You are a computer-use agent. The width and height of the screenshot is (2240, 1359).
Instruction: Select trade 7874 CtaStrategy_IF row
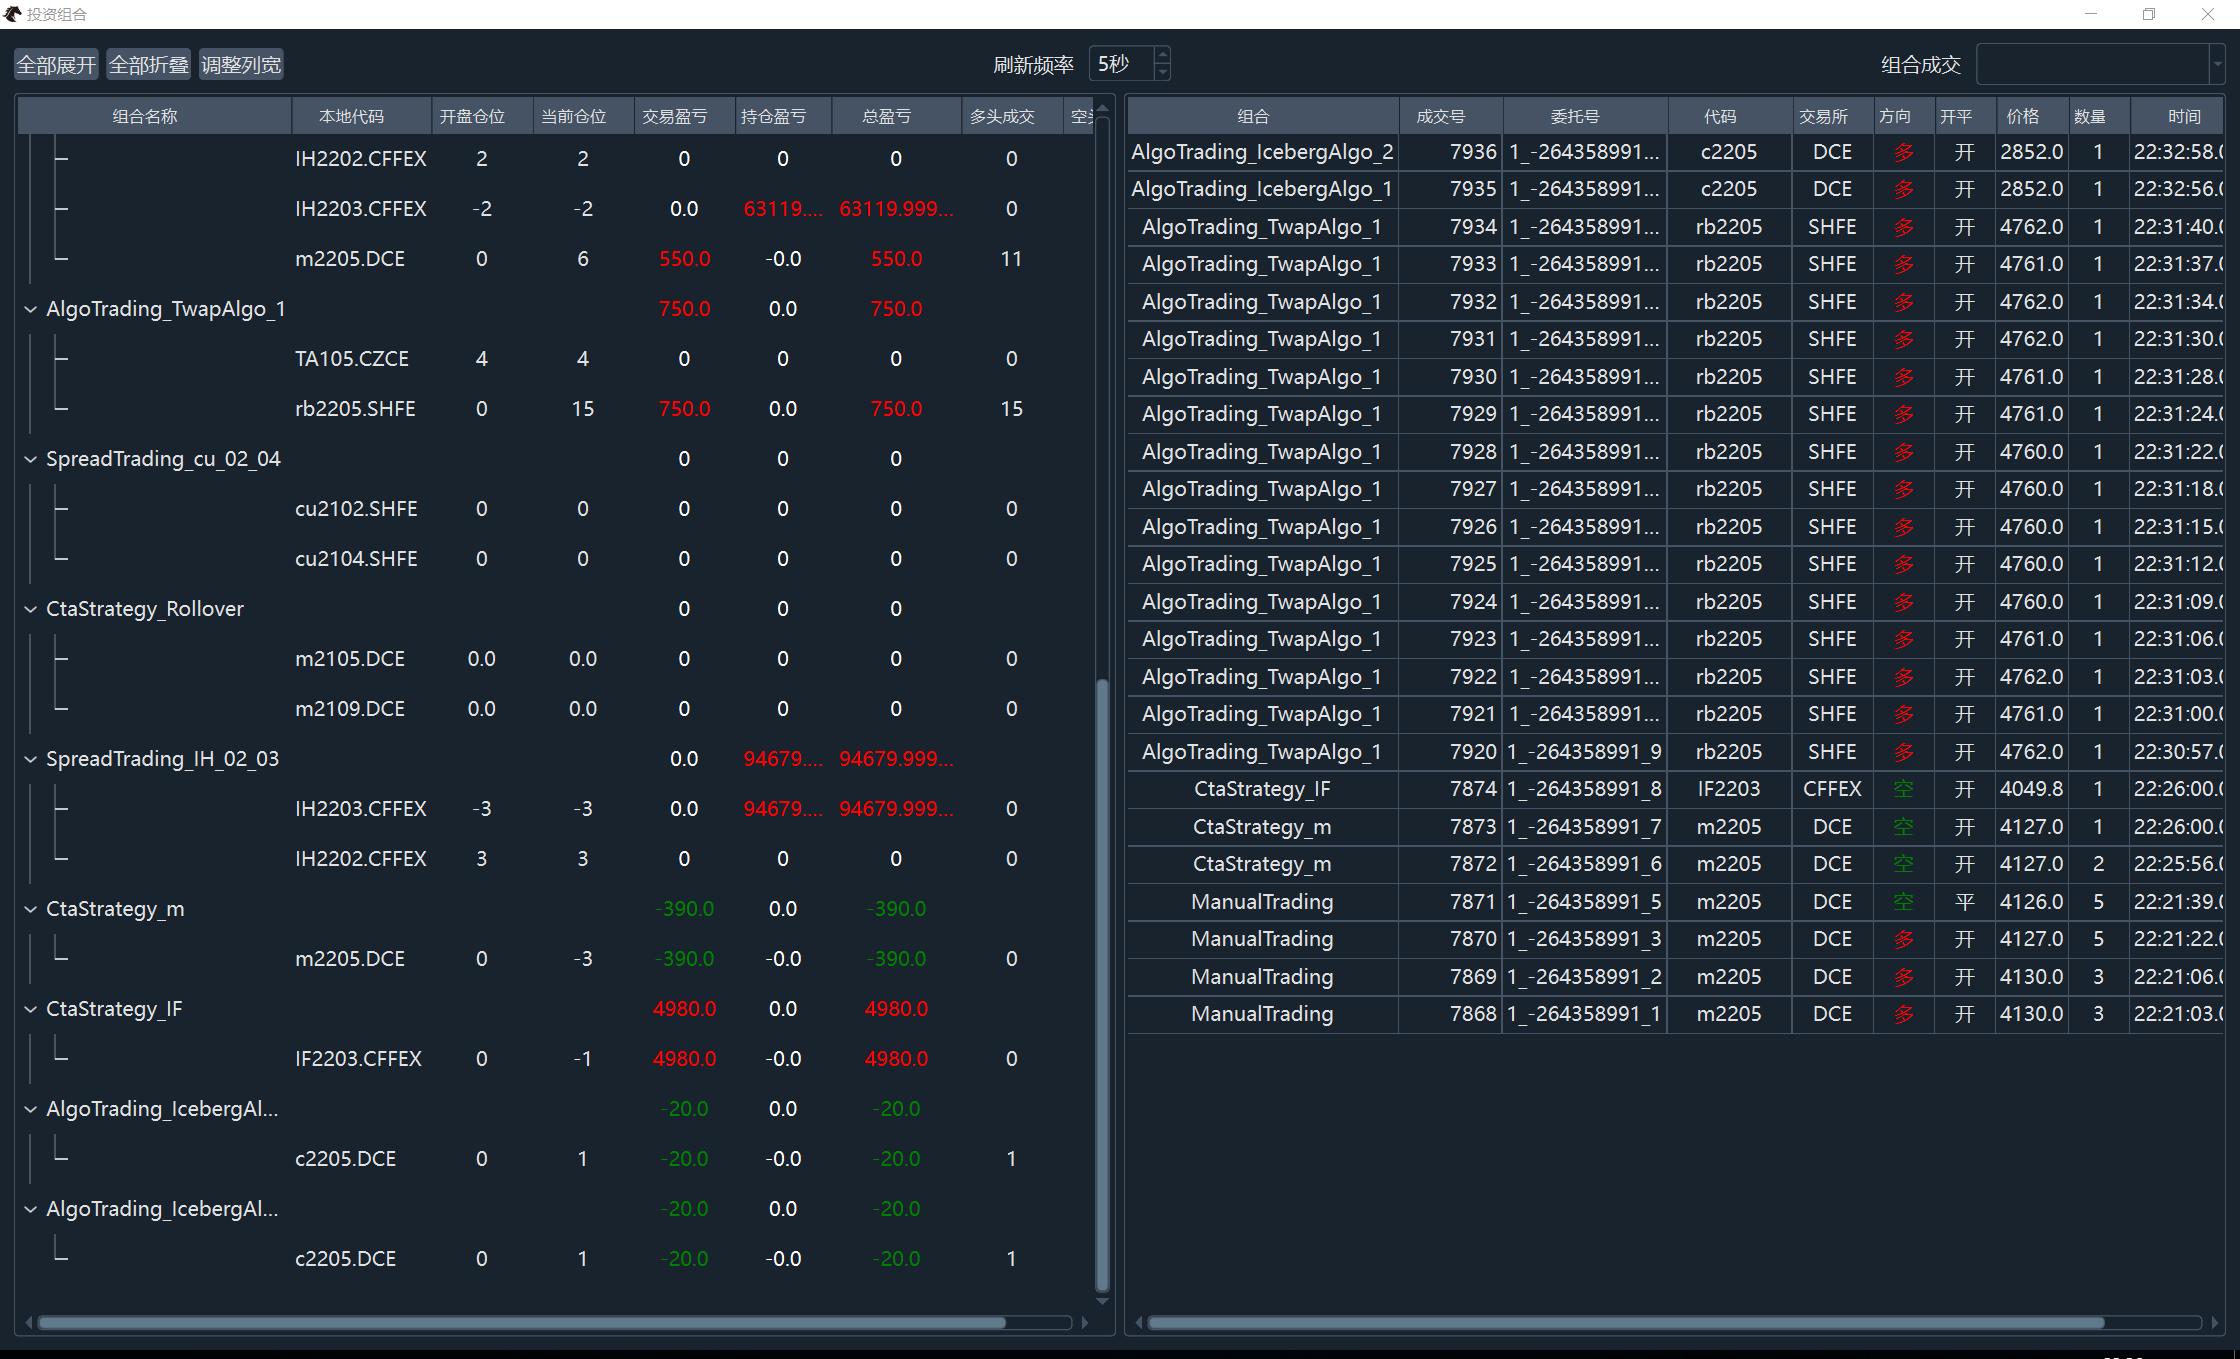tap(1262, 789)
